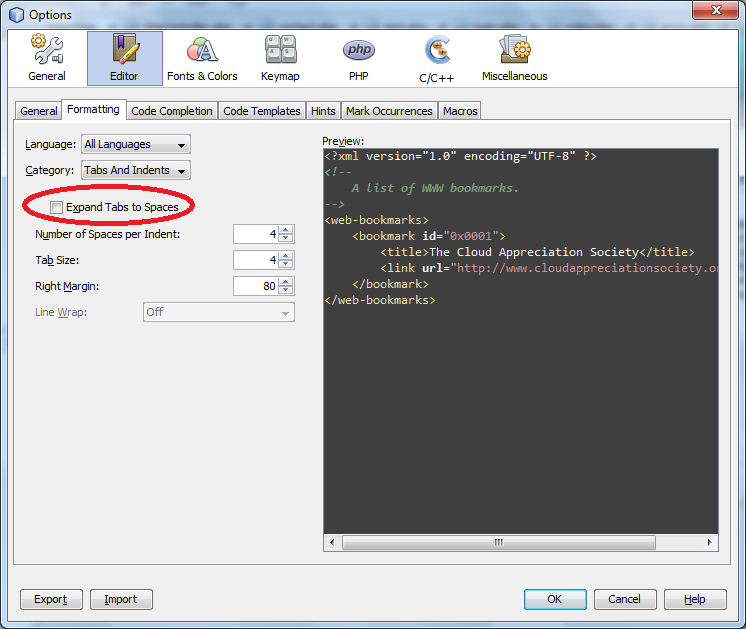The width and height of the screenshot is (746, 629).
Task: Open Help for options dialog
Action: coord(695,599)
